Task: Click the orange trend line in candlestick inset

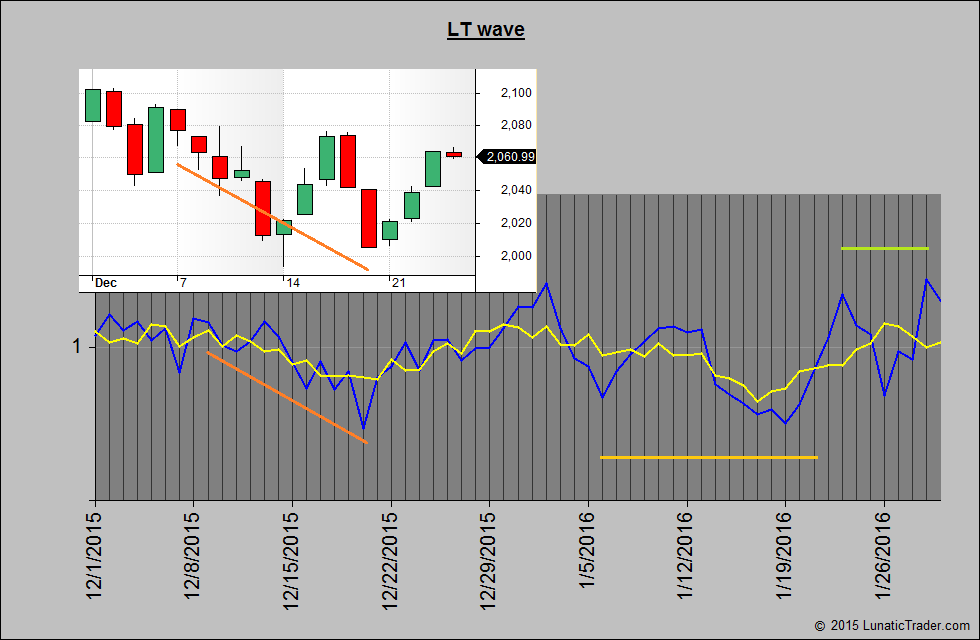Action: 272,216
